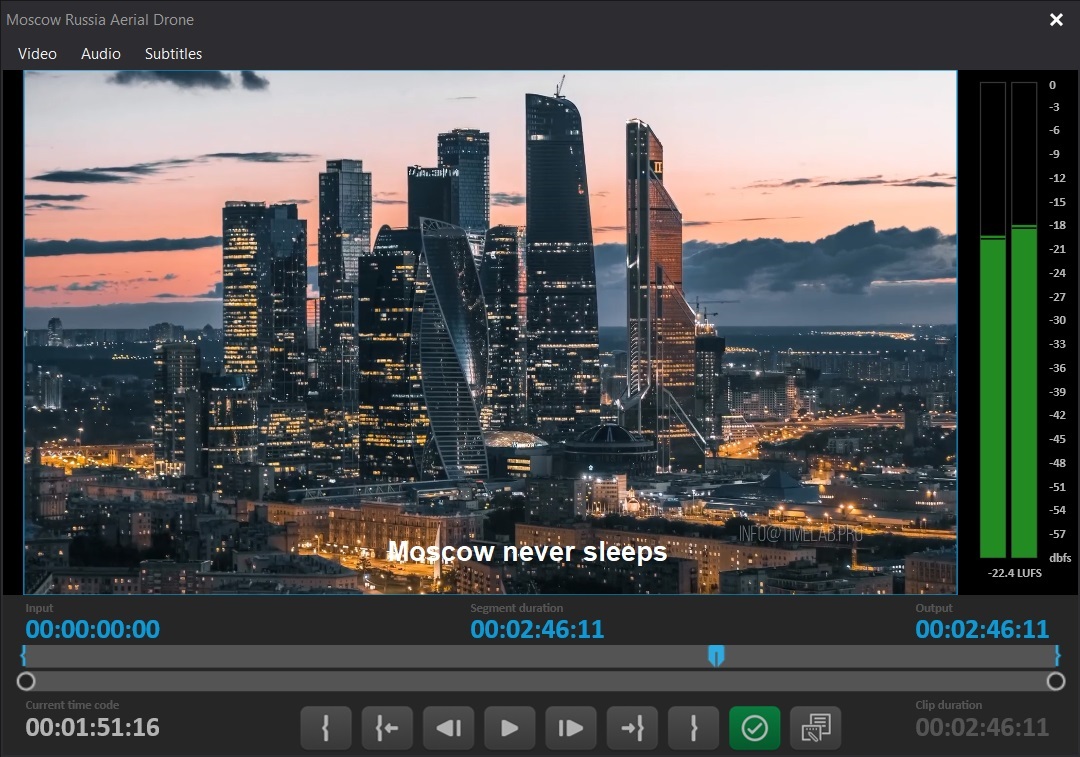1080x757 pixels.
Task: Open the Audio menu
Action: [101, 54]
